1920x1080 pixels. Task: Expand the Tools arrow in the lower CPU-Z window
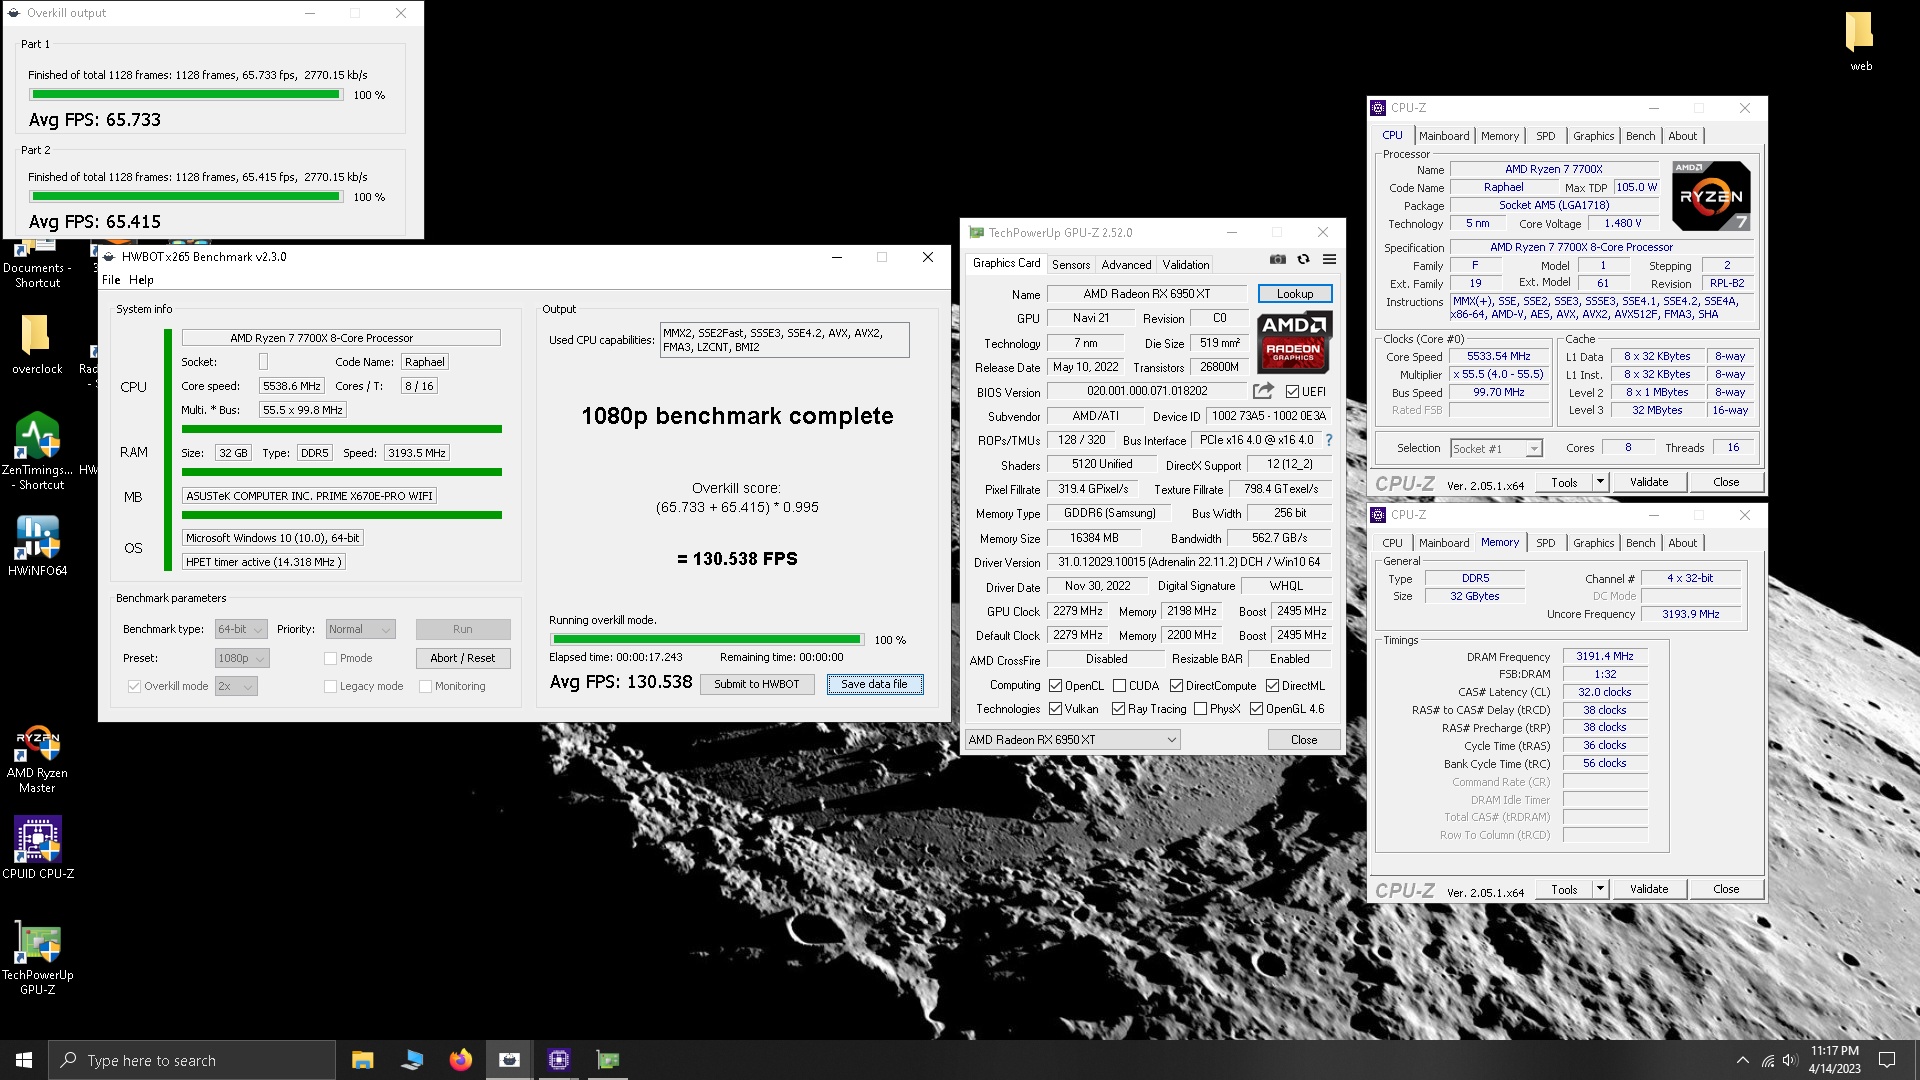[1599, 889]
